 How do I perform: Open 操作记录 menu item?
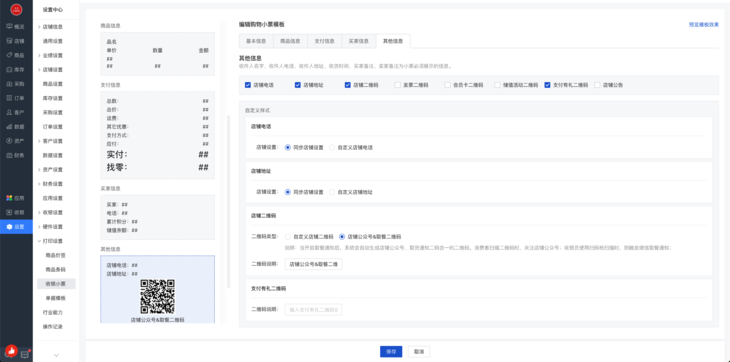coord(53,327)
